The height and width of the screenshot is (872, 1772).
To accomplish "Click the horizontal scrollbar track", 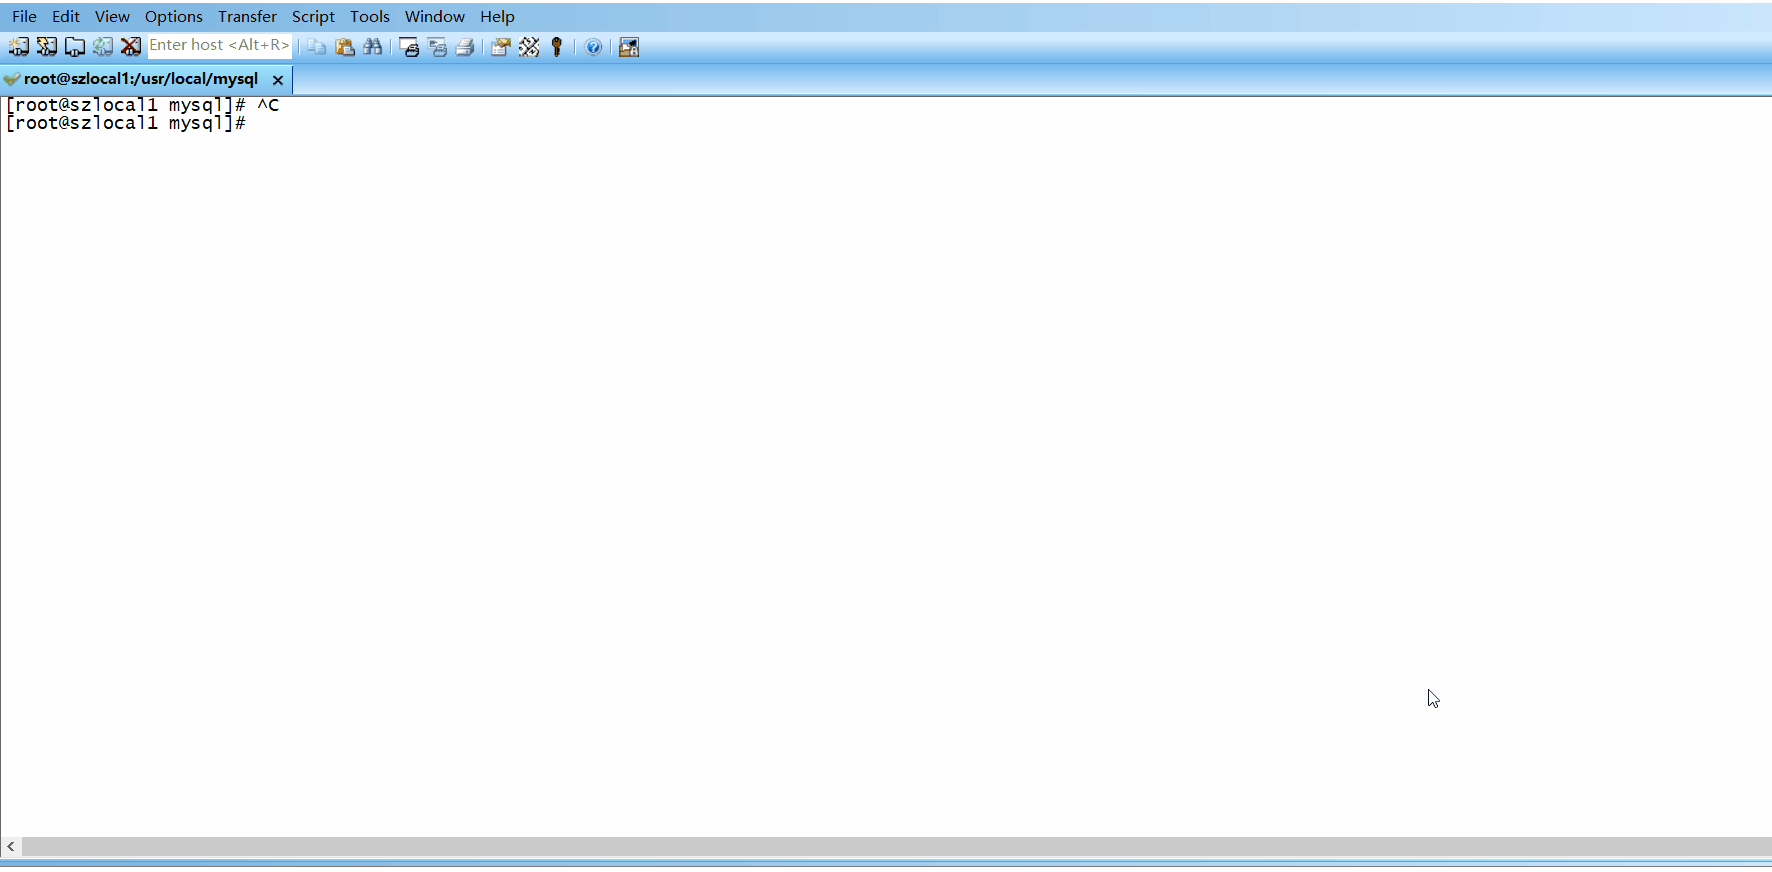I will pos(896,847).
